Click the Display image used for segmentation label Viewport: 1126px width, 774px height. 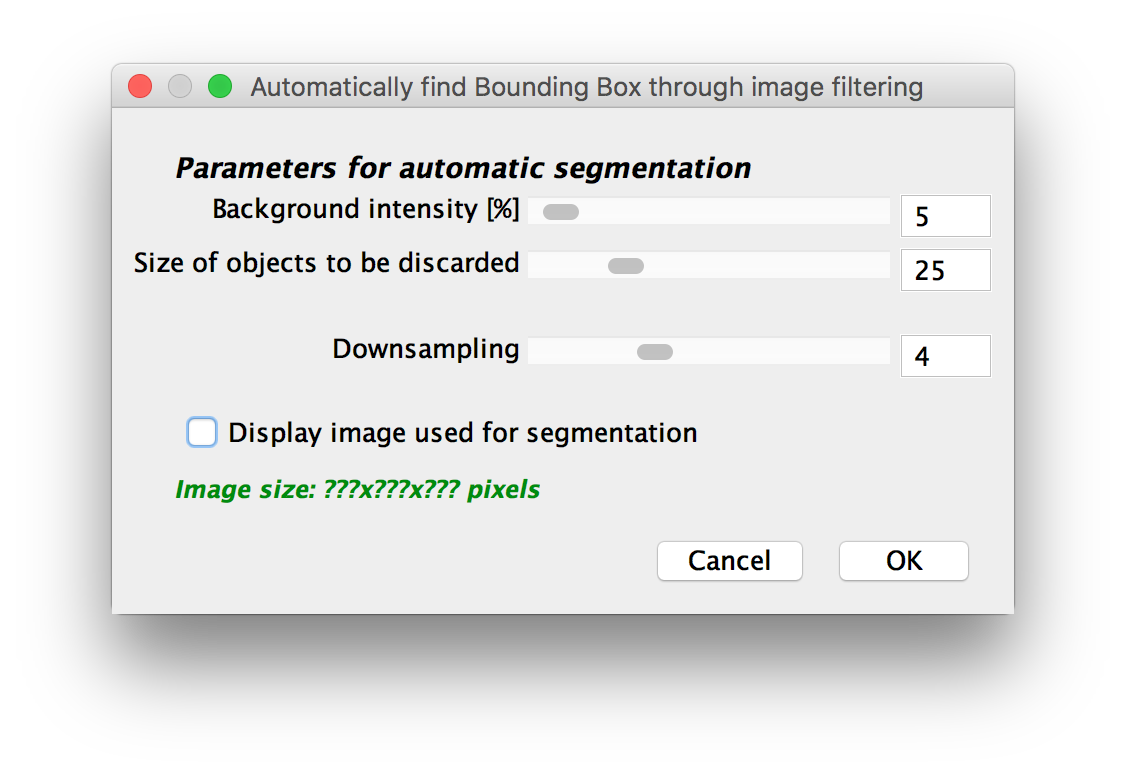[462, 433]
